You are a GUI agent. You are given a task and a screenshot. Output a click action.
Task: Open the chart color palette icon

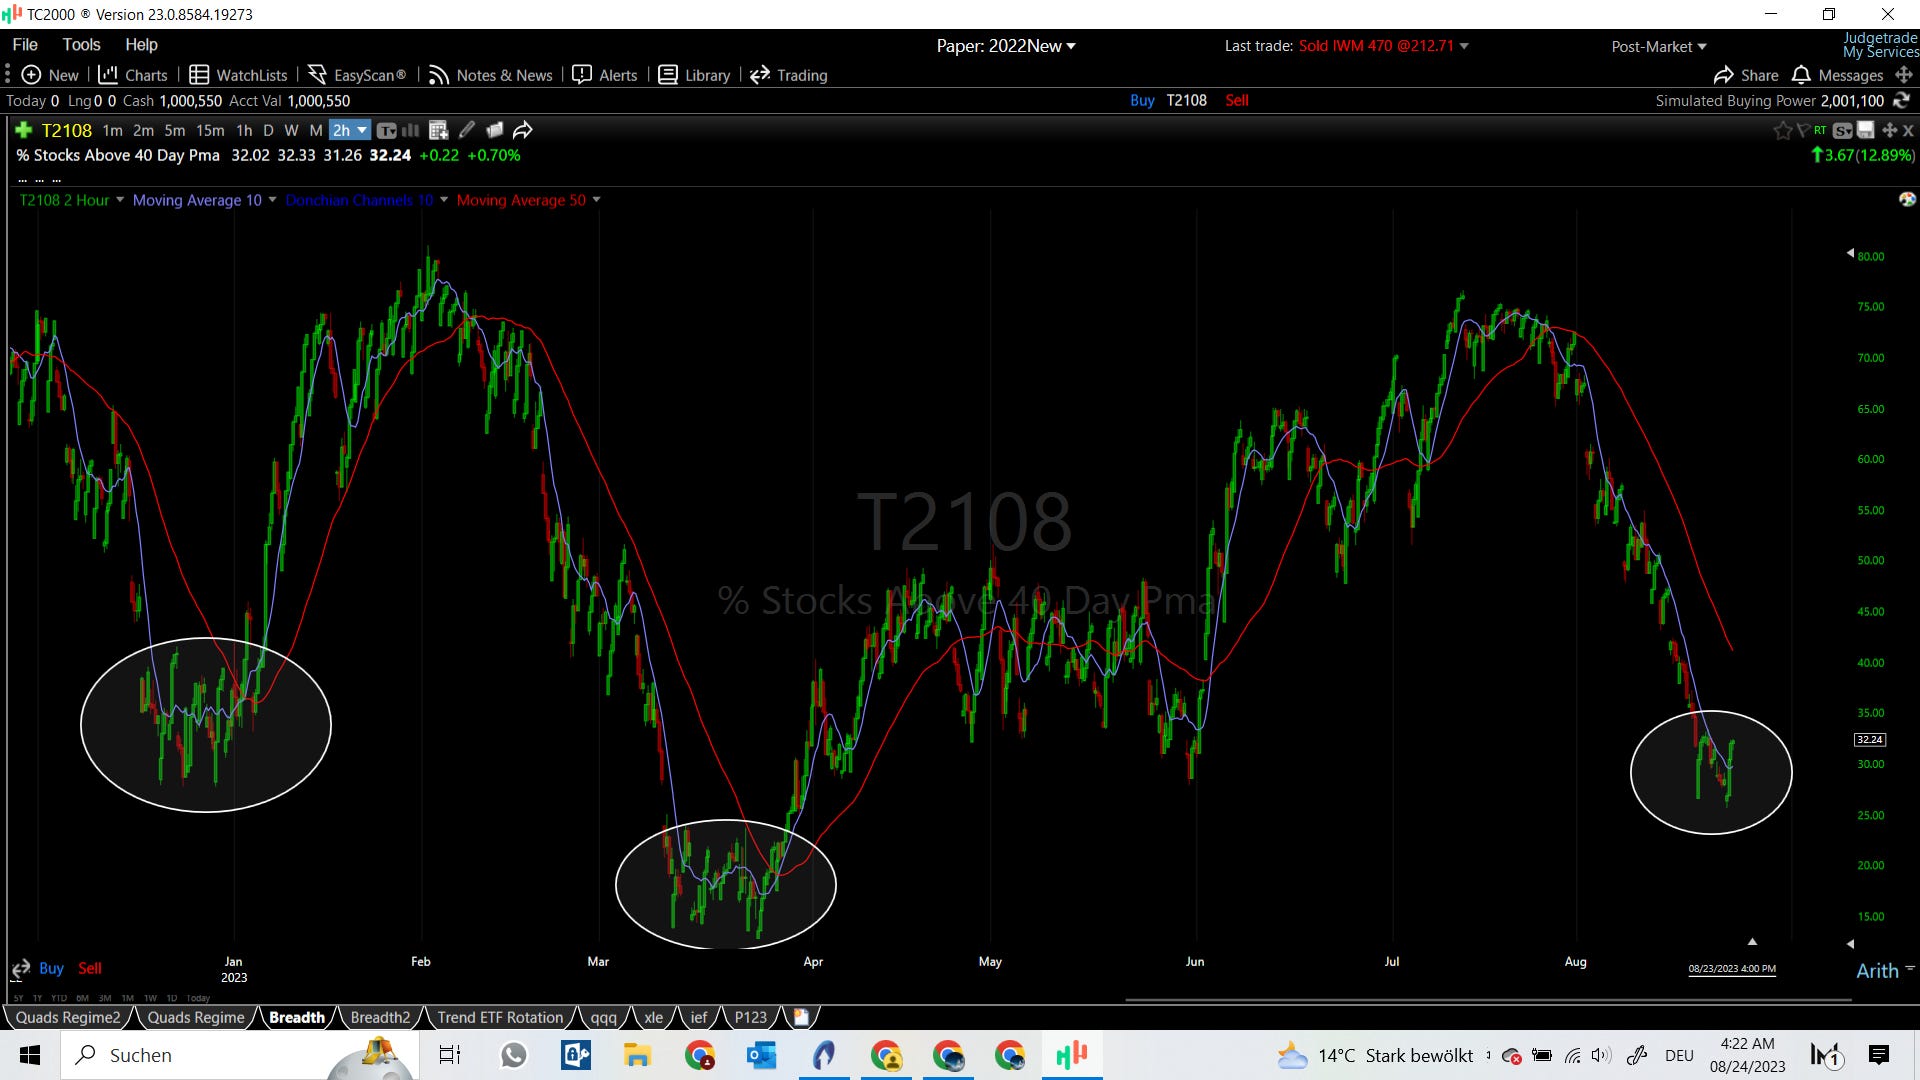[1906, 200]
